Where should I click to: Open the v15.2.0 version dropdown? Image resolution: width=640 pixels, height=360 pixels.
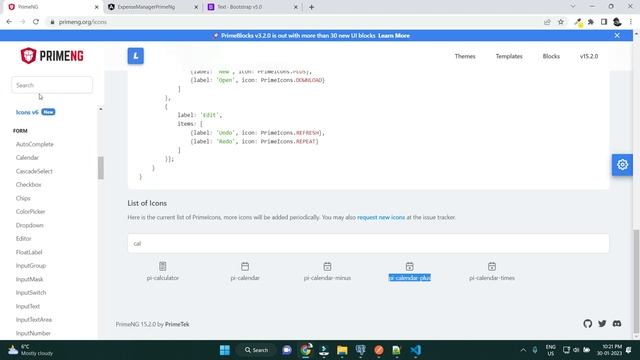[x=589, y=56]
